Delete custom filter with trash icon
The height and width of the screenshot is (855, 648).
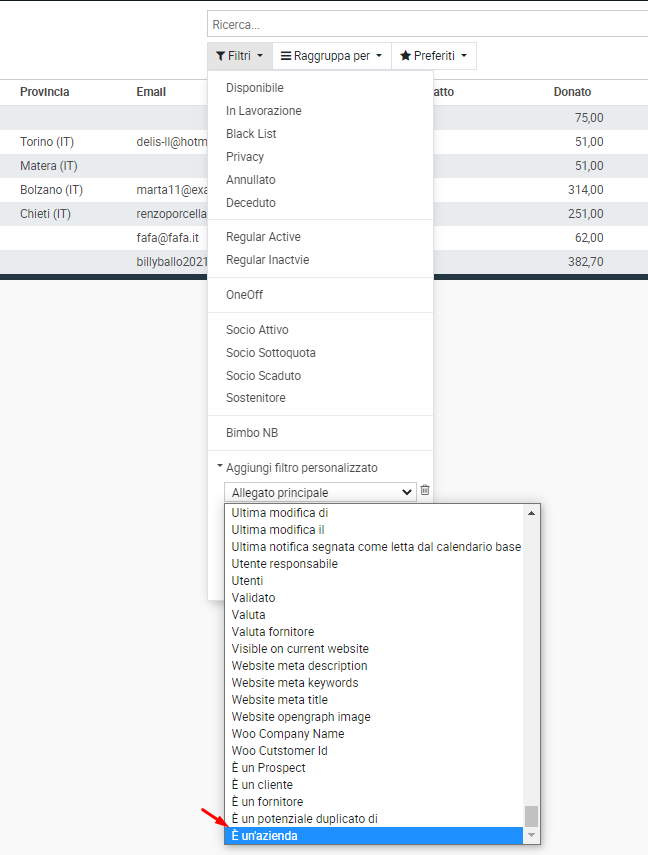pyautogui.click(x=425, y=490)
